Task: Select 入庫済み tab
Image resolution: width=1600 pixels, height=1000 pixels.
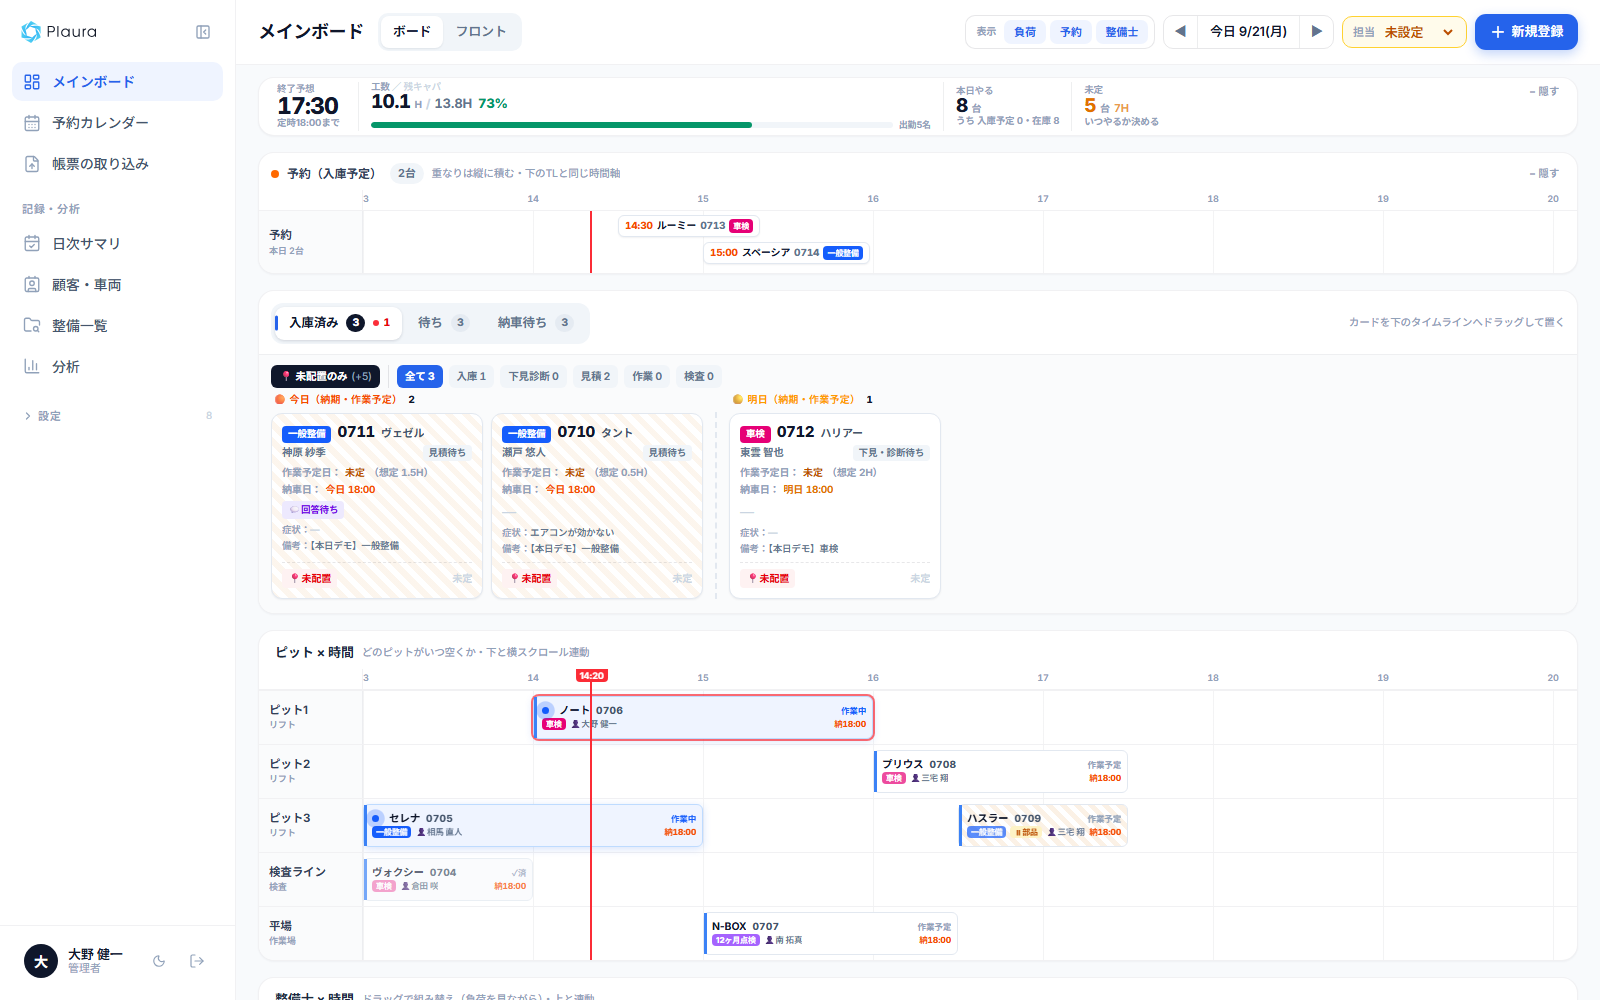Action: coord(336,323)
